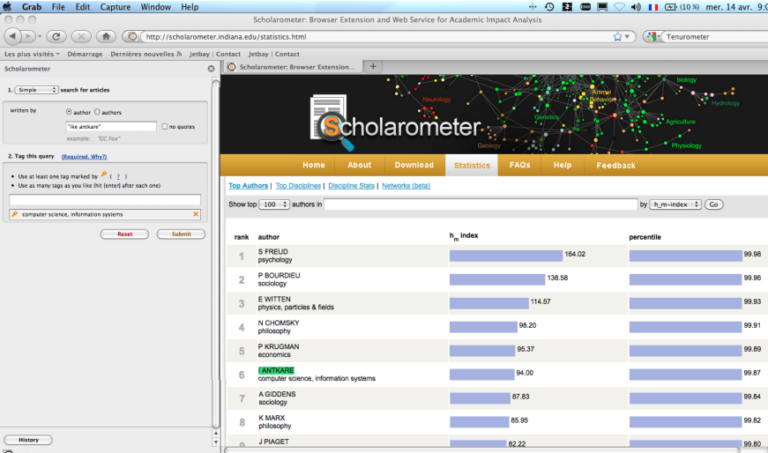Click the Required, Why? link
768x453 pixels.
pyautogui.click(x=84, y=157)
